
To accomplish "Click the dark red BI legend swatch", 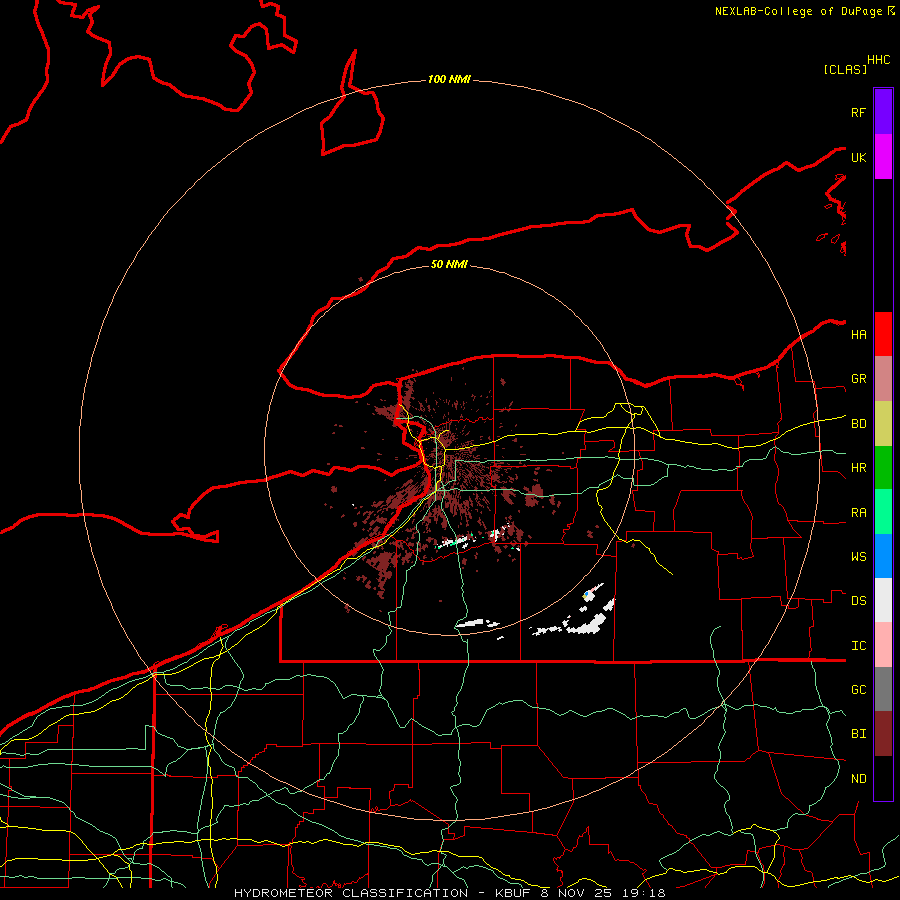I will click(x=883, y=734).
